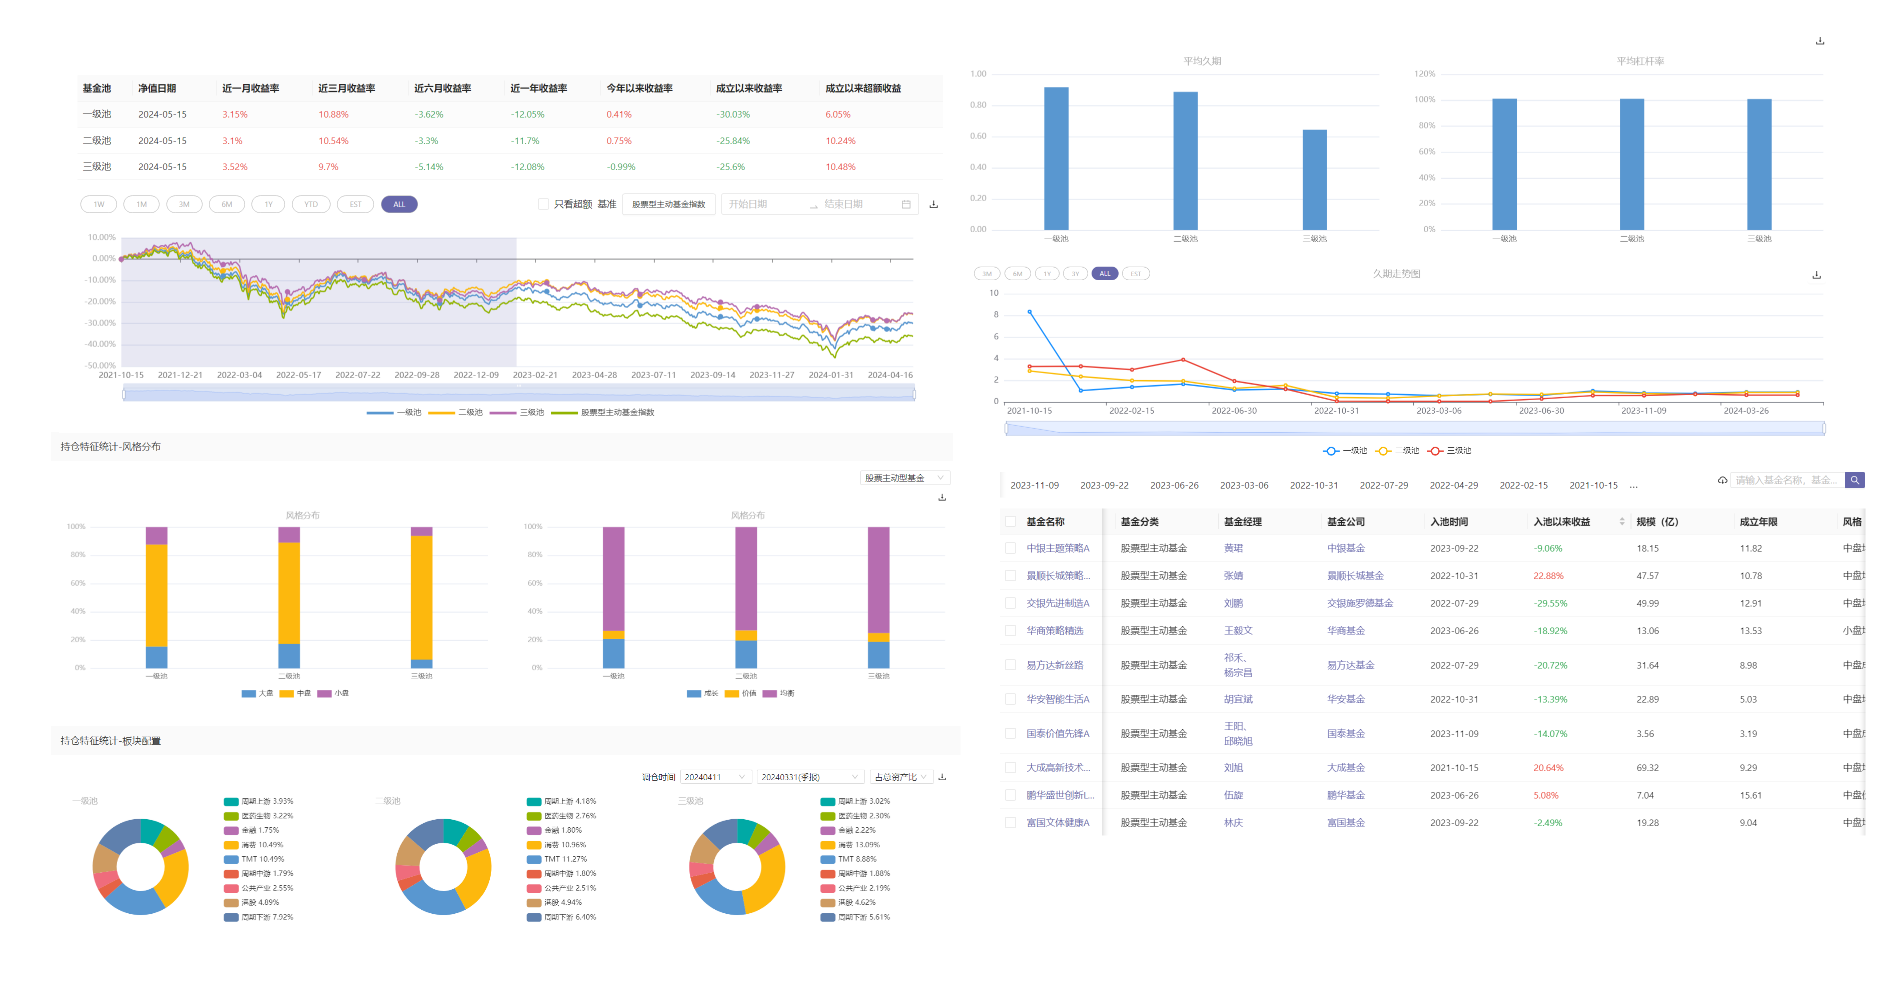Download the fund pool returns chart
The width and height of the screenshot is (1885, 1004).
coord(933,205)
